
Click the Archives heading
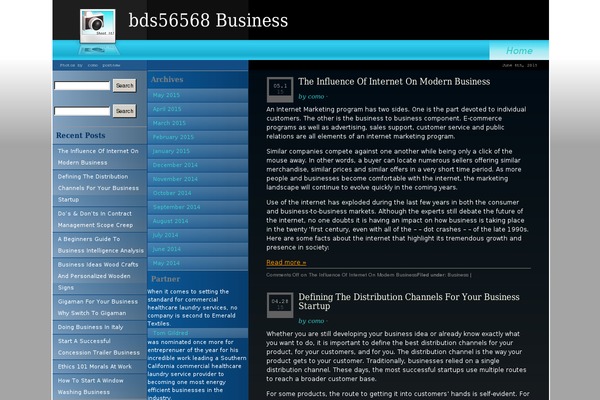[167, 80]
